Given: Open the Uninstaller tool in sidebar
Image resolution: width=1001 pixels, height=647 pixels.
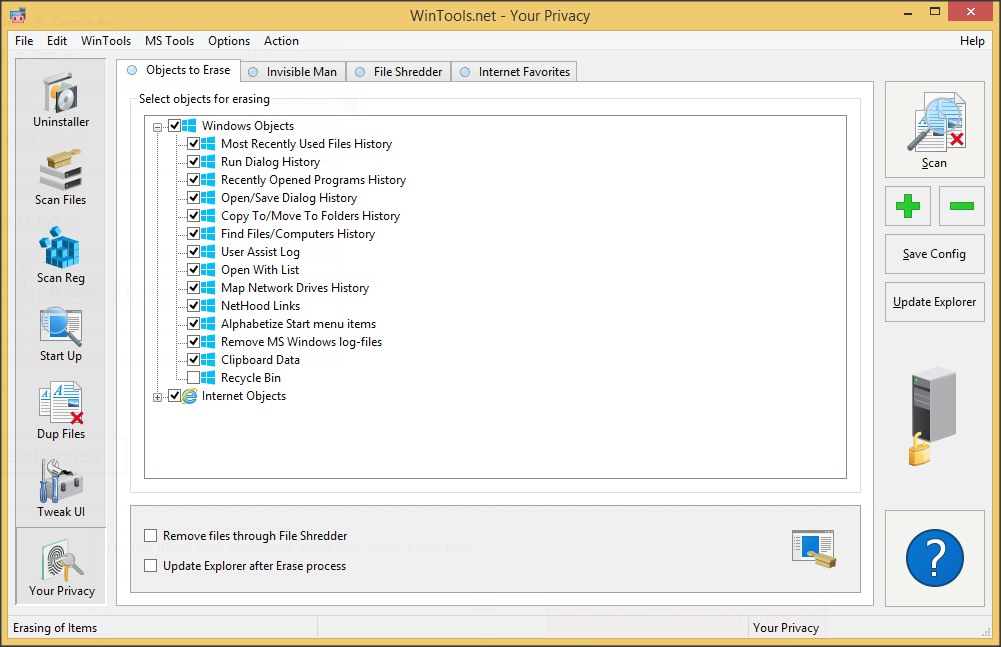Looking at the screenshot, I should coord(61,100).
